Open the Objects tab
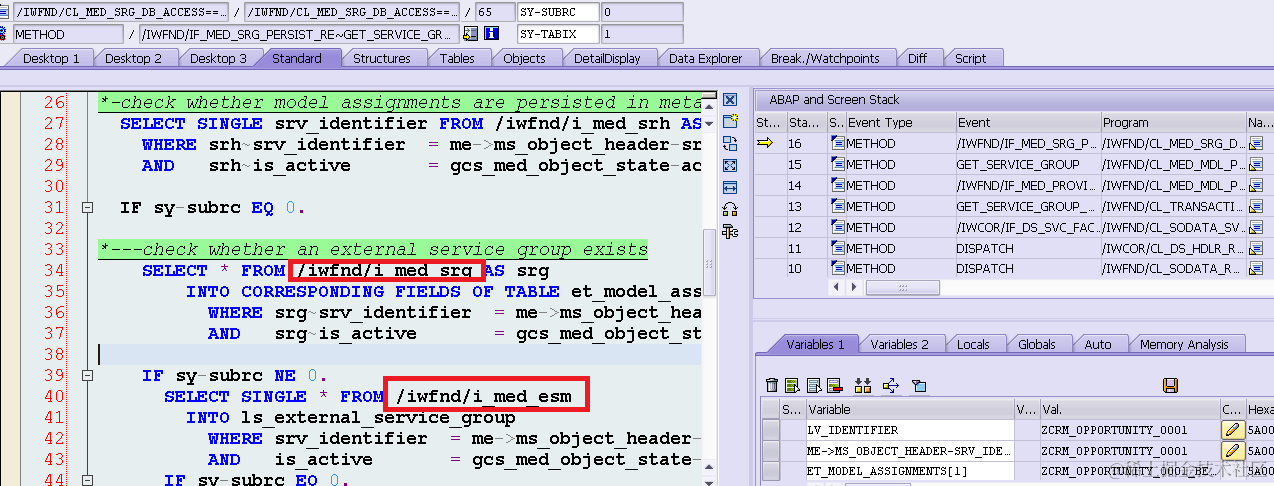 click(524, 58)
